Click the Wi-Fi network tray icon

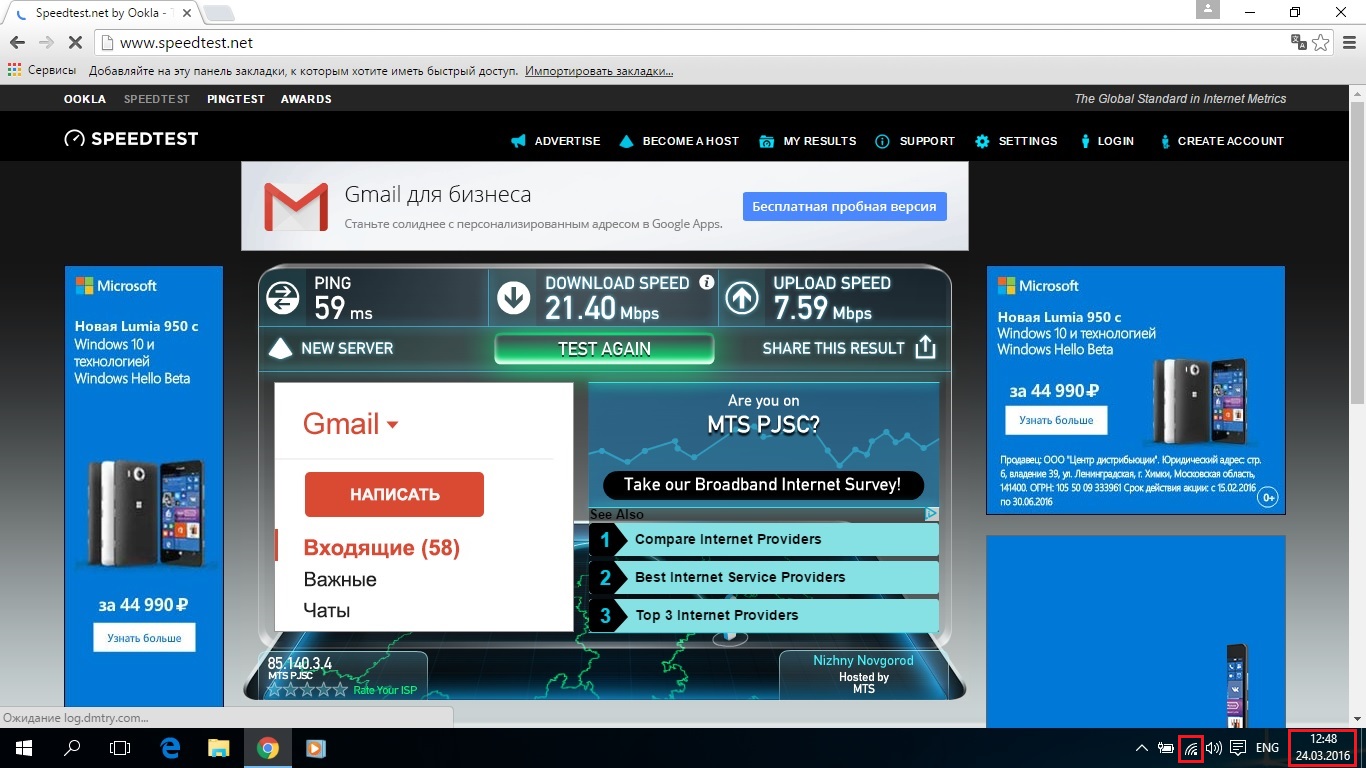[1191, 747]
